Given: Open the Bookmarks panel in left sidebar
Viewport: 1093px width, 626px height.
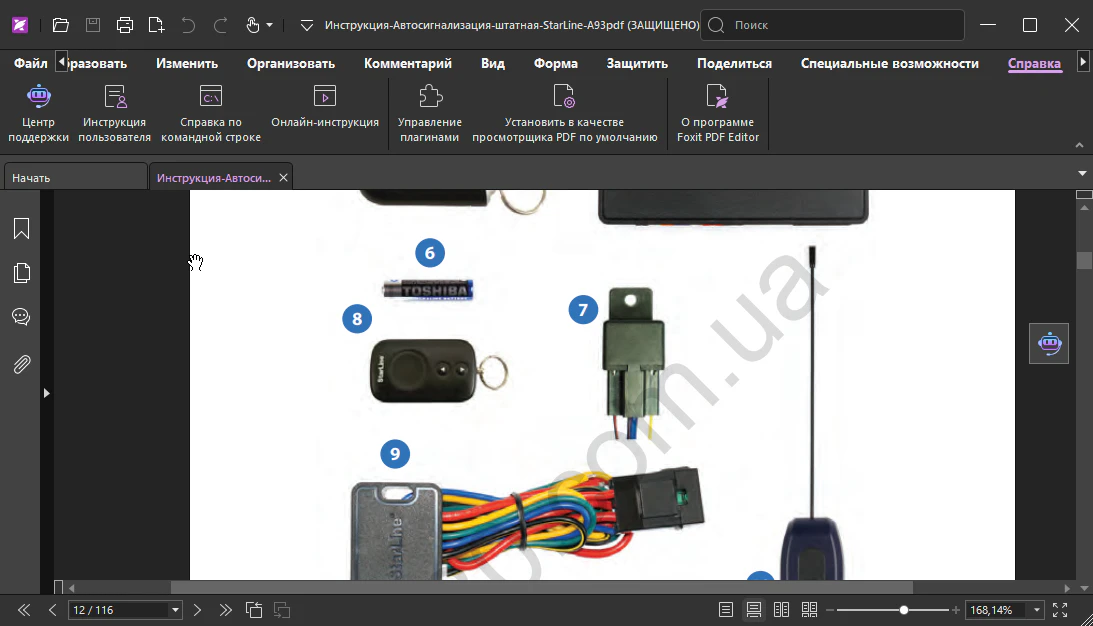Looking at the screenshot, I should [21, 229].
